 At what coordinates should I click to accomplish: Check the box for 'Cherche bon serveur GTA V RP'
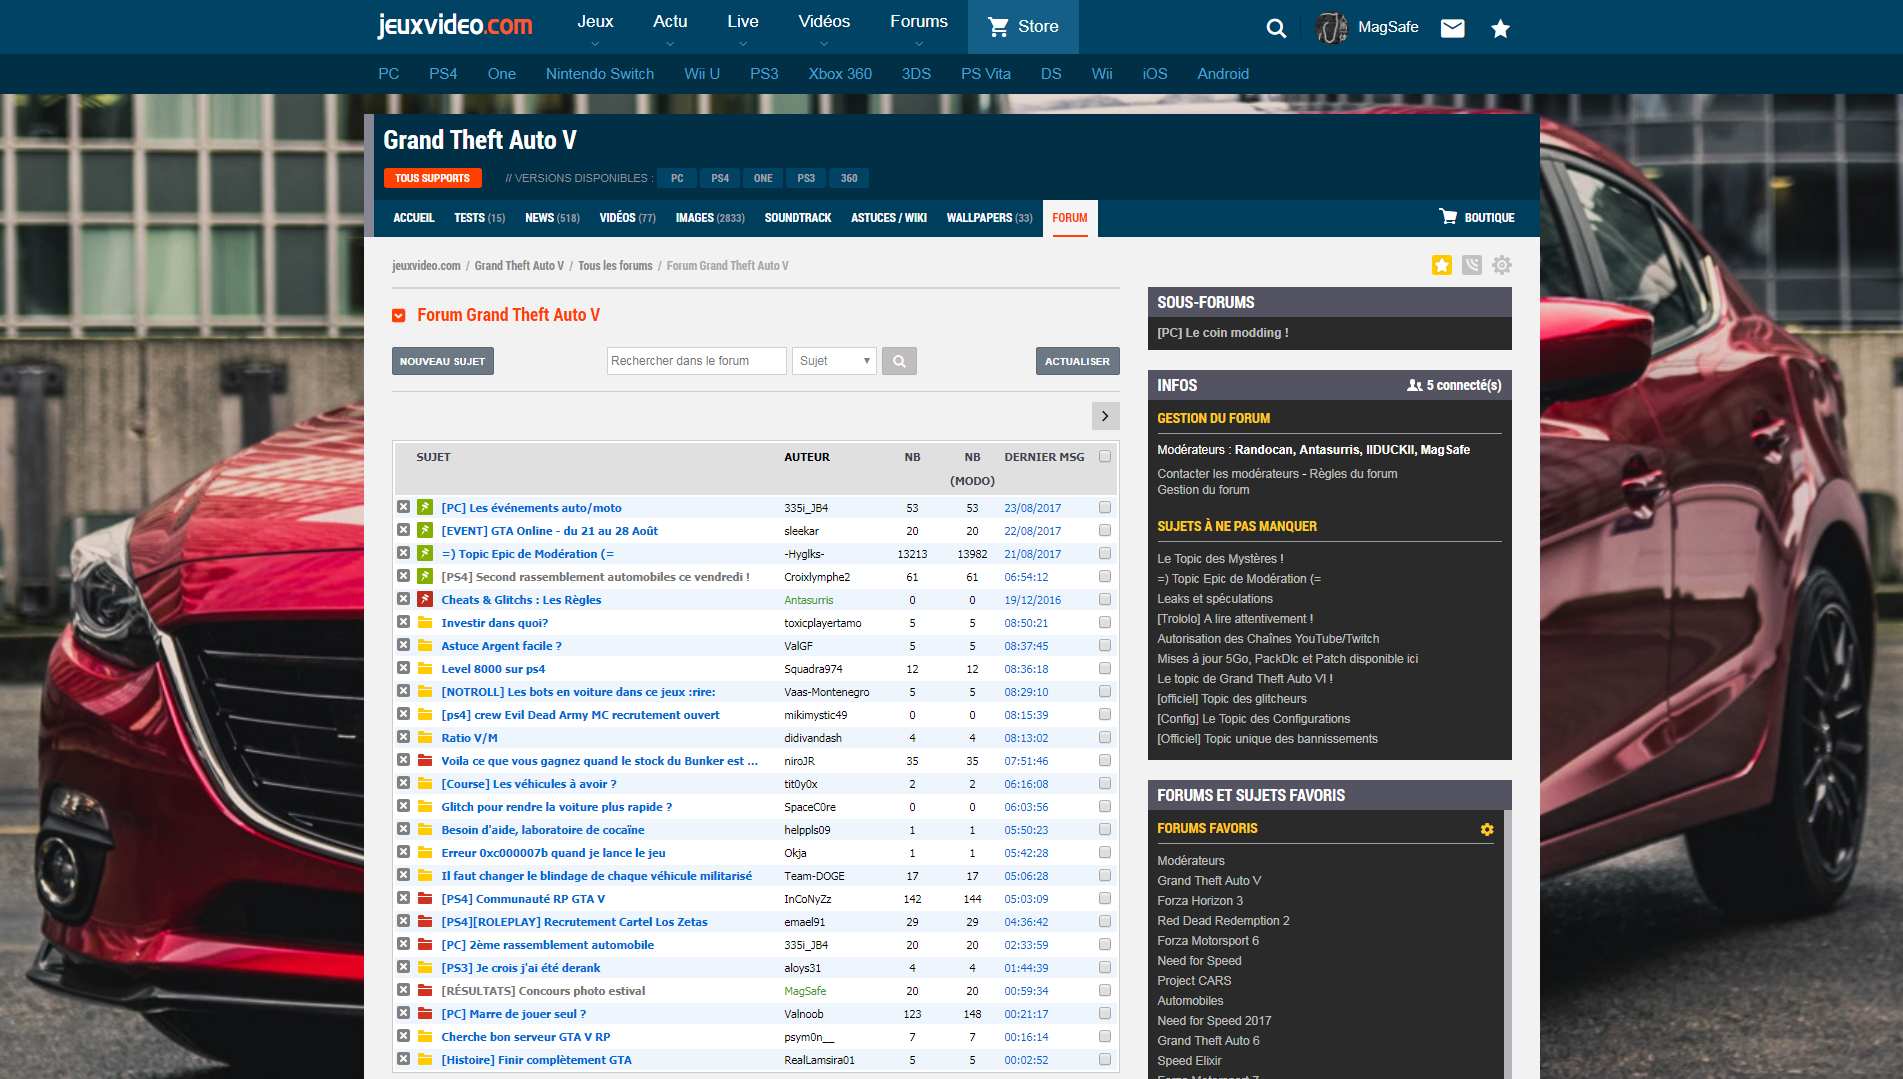pos(1105,1036)
